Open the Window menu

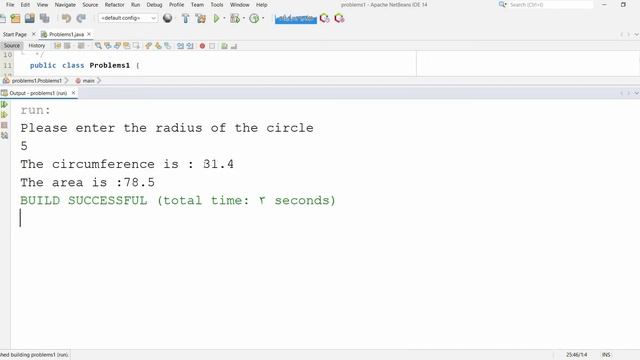coord(240,5)
